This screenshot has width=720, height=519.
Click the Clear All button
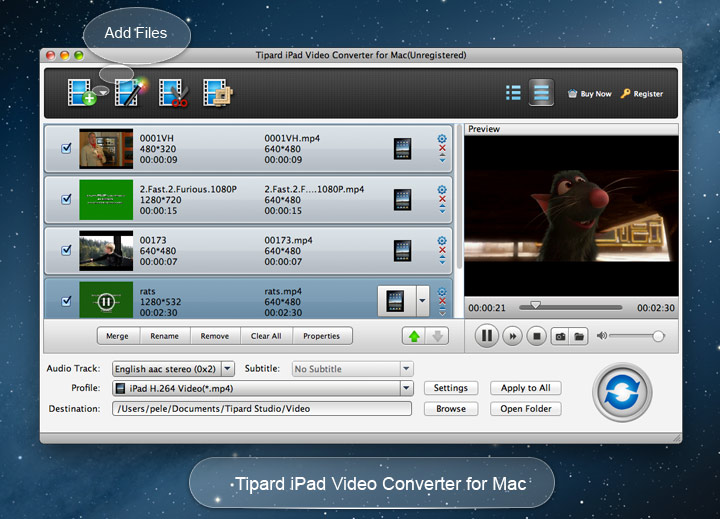tap(266, 336)
